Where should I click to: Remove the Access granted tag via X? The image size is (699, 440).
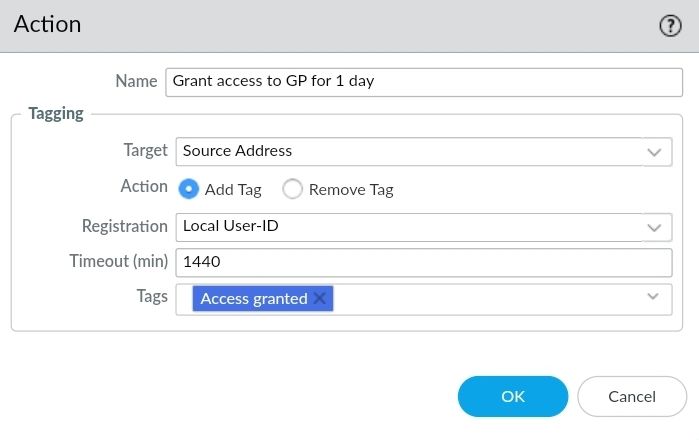pos(320,298)
